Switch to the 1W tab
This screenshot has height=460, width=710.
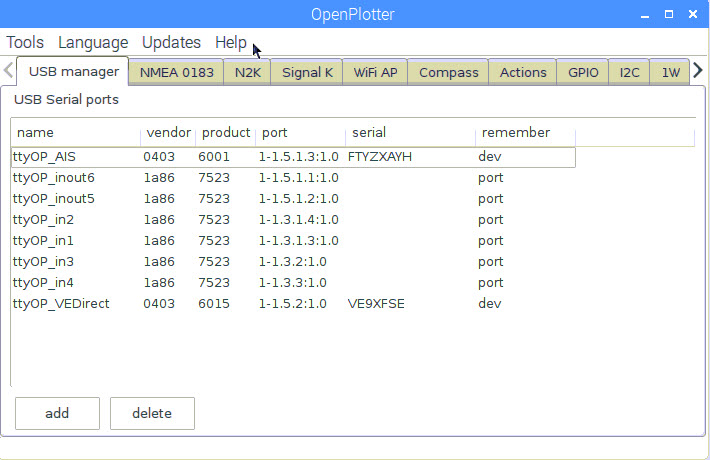point(670,72)
